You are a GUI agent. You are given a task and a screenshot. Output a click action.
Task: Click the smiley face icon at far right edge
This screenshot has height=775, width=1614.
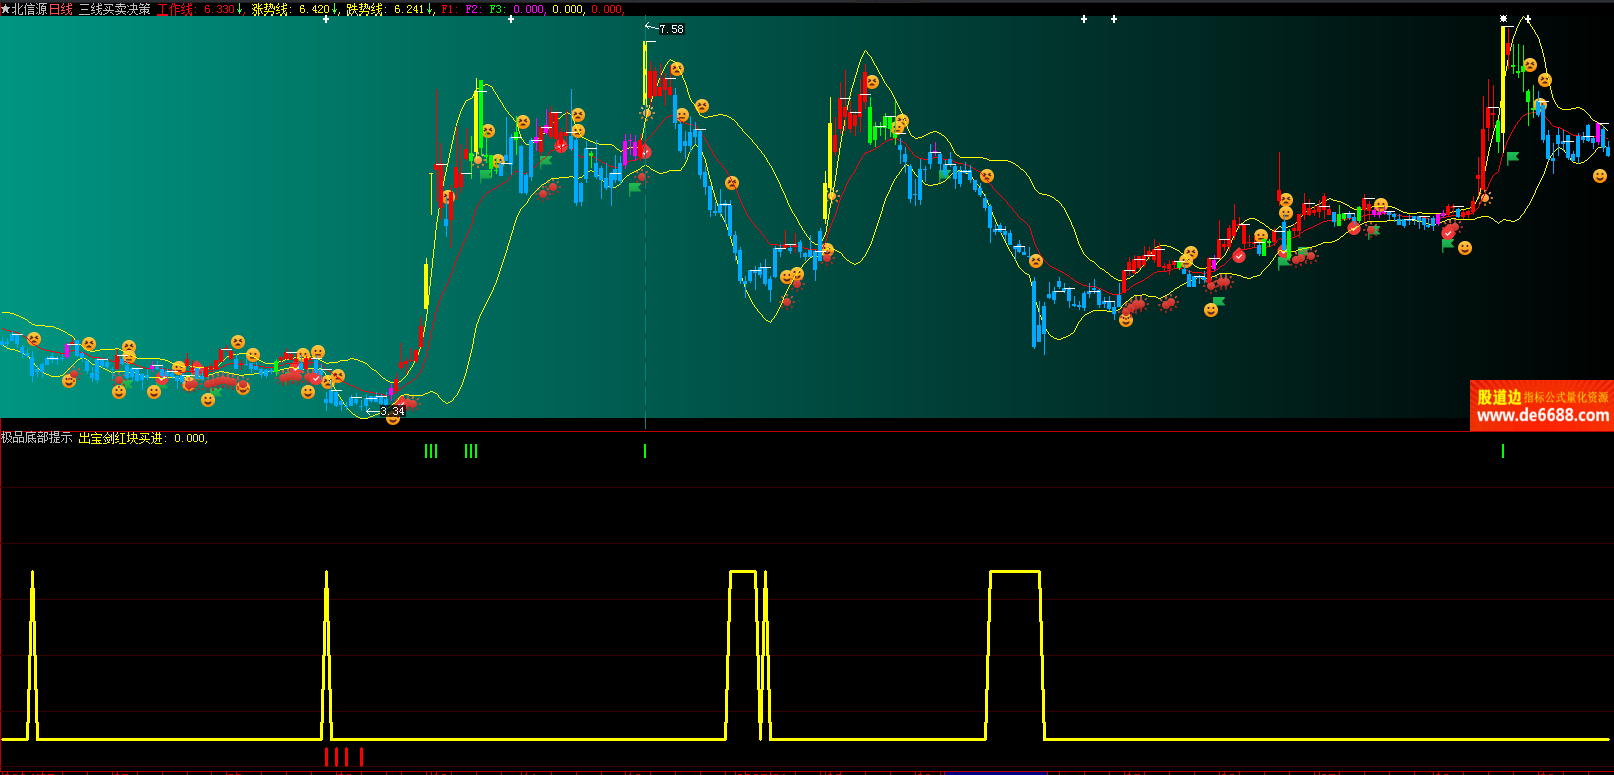coord(1600,176)
